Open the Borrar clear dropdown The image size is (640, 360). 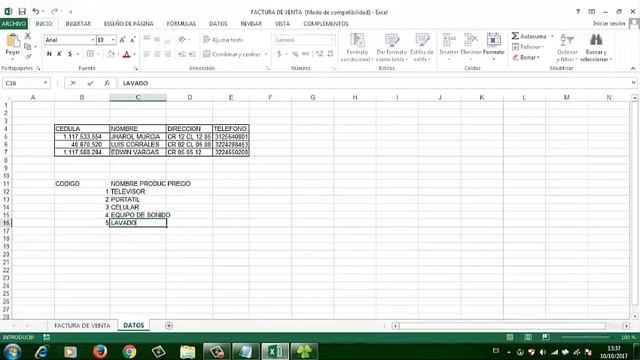[x=526, y=58]
